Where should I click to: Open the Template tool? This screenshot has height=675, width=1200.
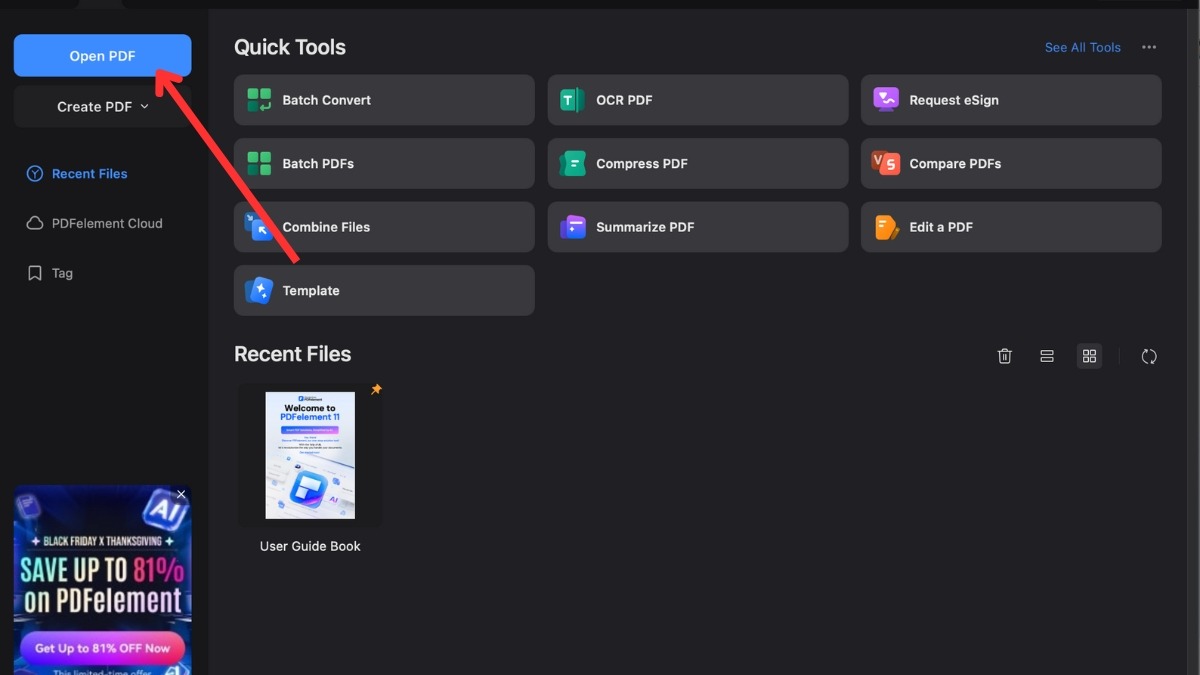tap(384, 290)
